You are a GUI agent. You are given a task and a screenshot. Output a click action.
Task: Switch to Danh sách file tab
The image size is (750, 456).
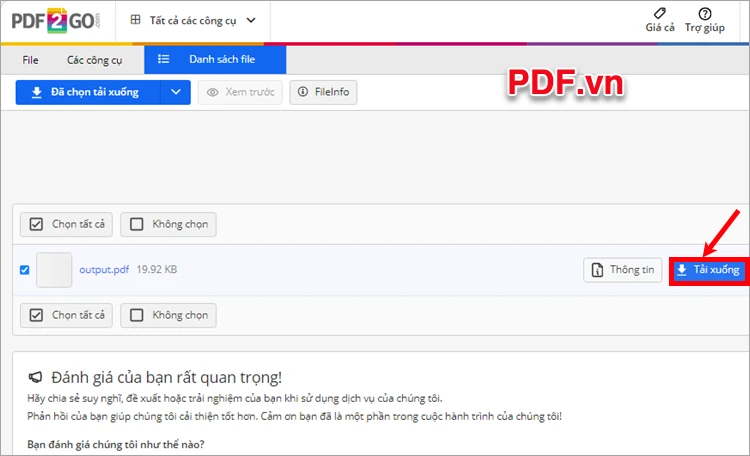[x=215, y=59]
